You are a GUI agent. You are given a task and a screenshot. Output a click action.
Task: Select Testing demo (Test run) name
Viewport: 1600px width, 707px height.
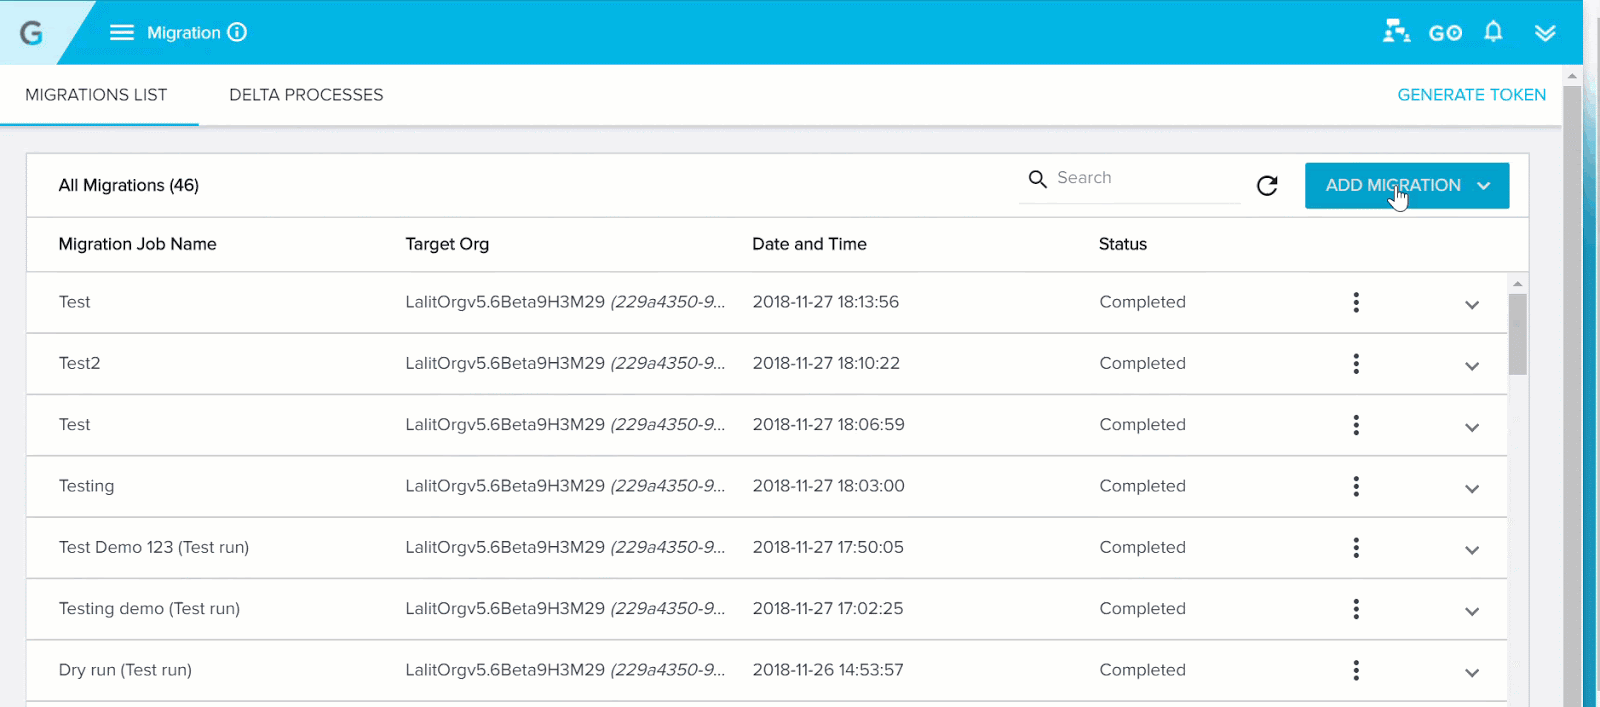click(149, 609)
